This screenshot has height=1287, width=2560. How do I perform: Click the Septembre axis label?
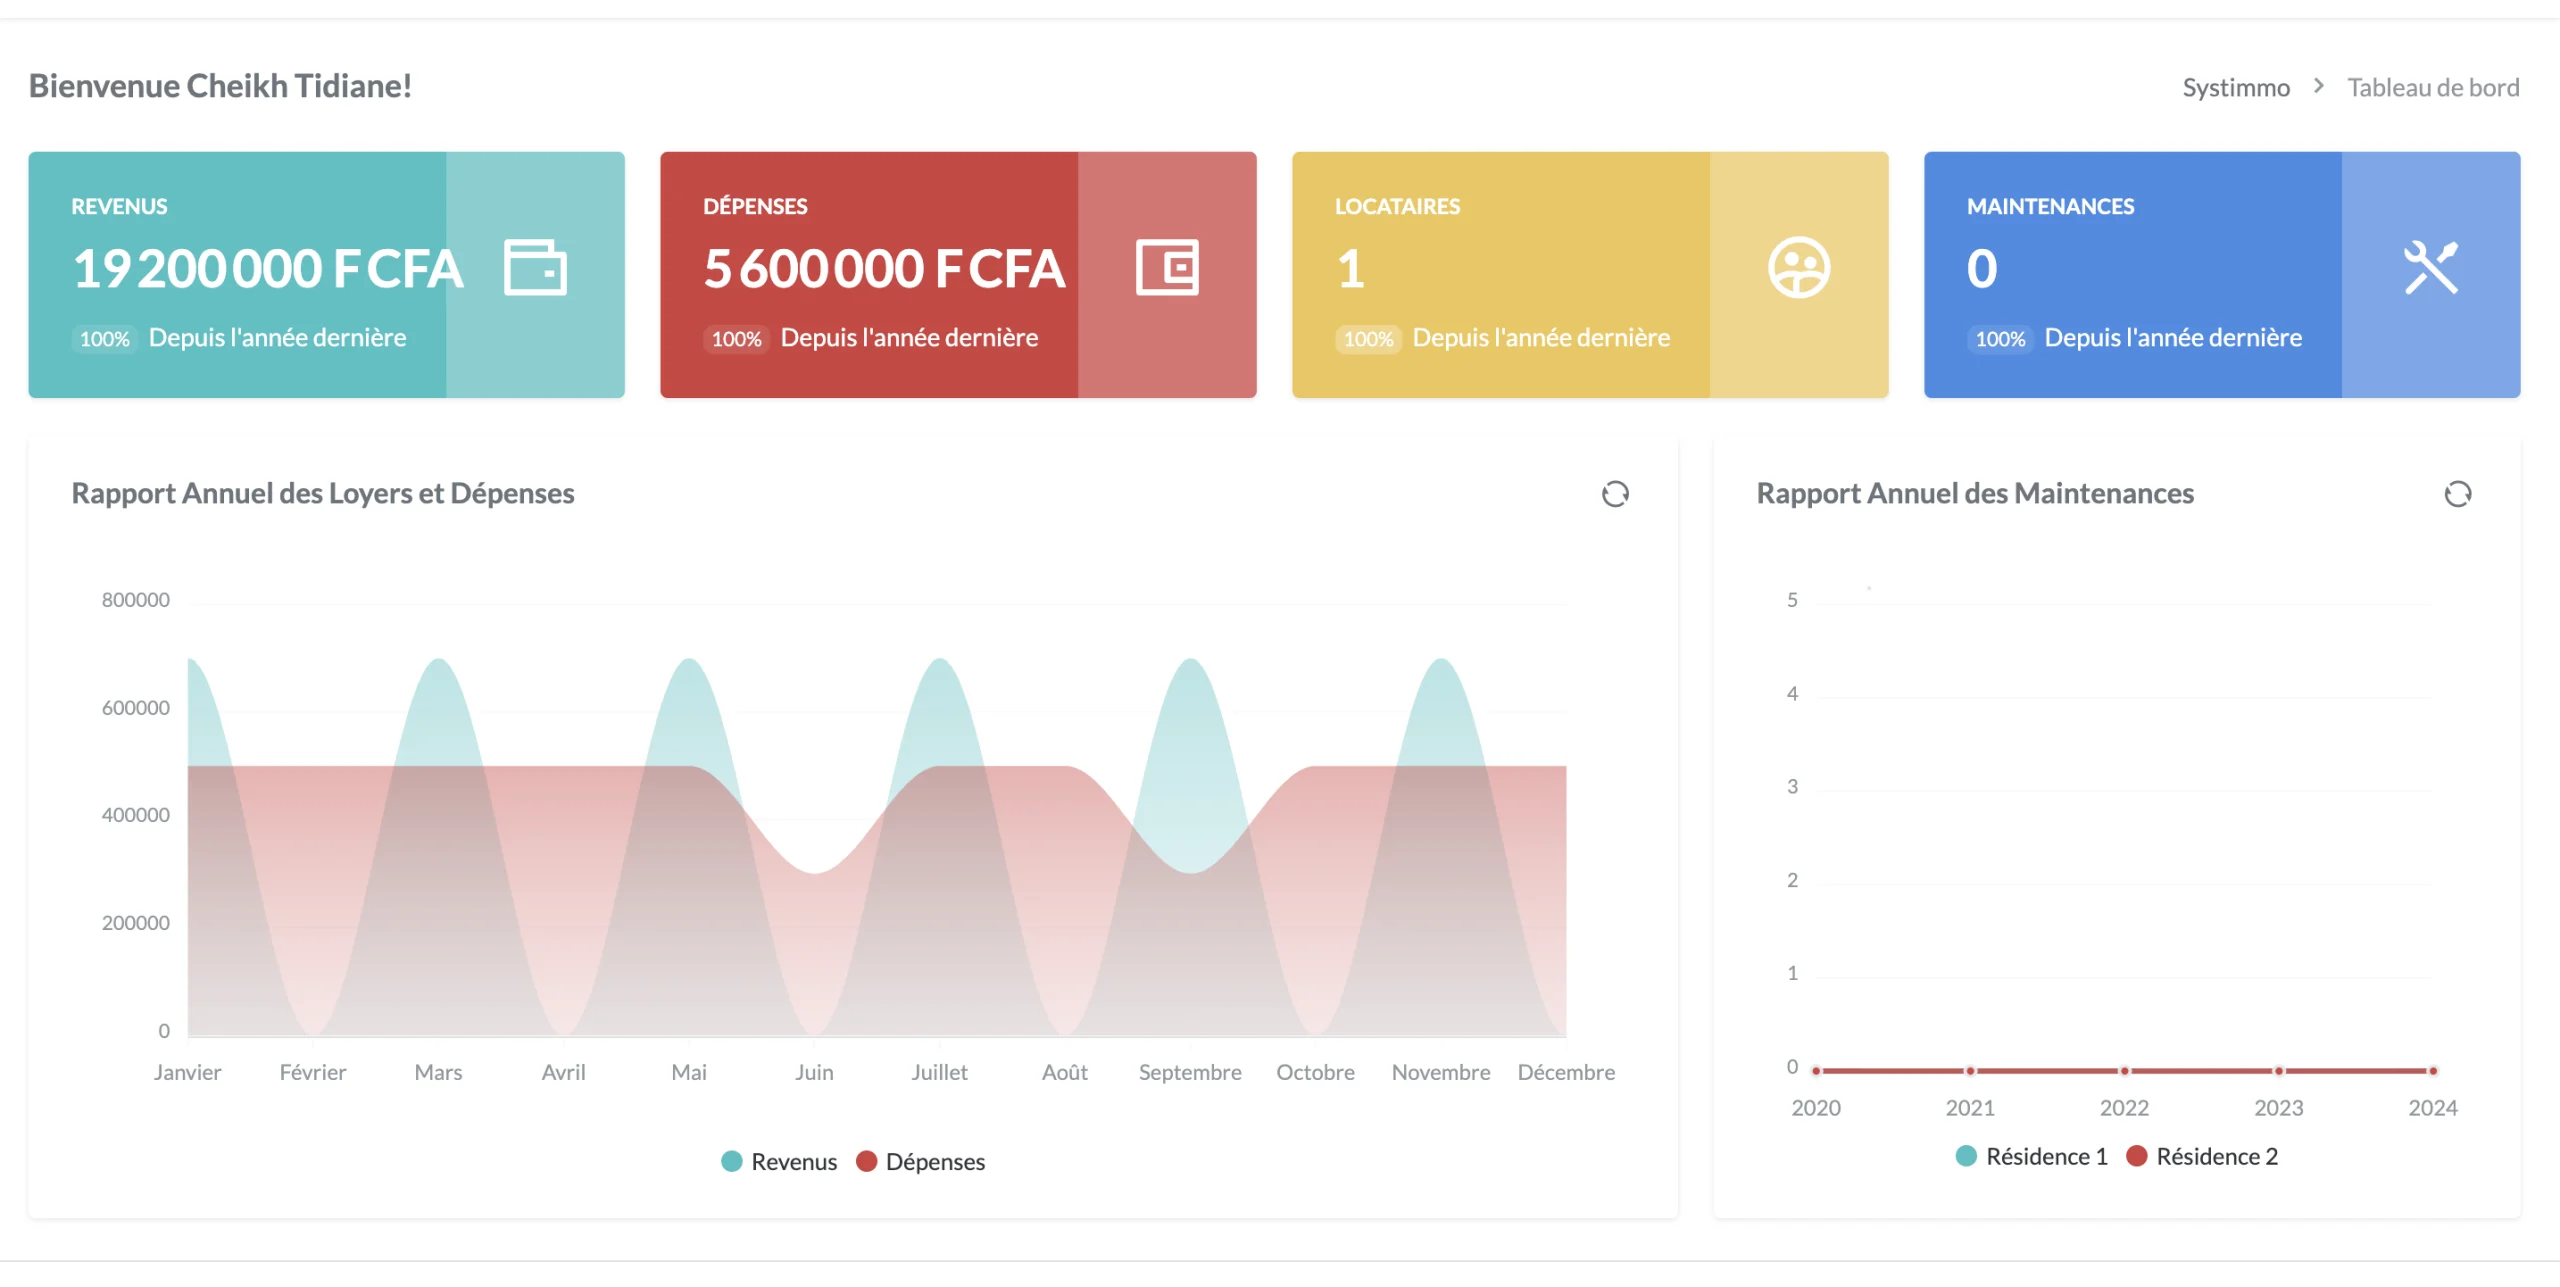coord(1190,1072)
